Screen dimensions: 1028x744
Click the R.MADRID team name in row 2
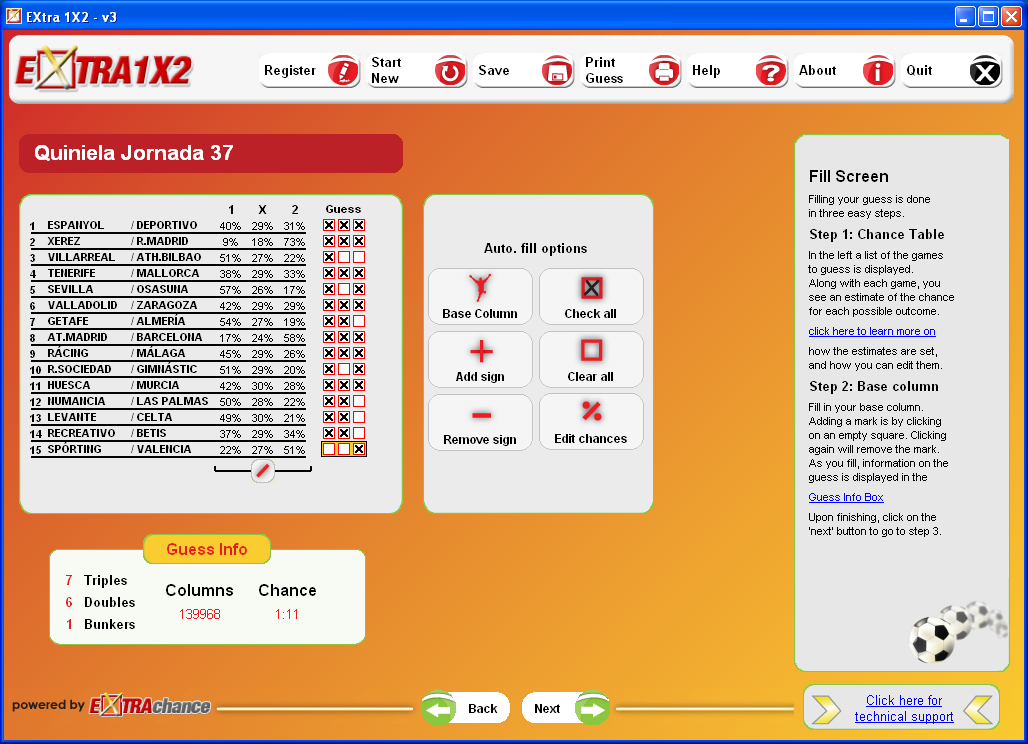pos(162,241)
